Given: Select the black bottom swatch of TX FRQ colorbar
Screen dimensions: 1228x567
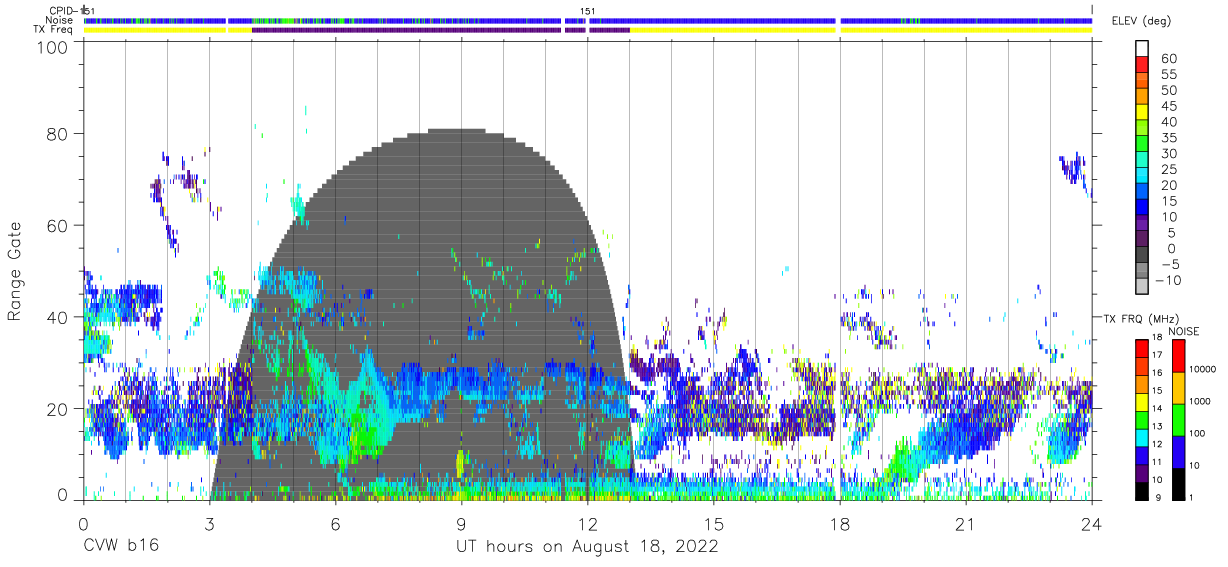Looking at the screenshot, I should click(x=1141, y=491).
